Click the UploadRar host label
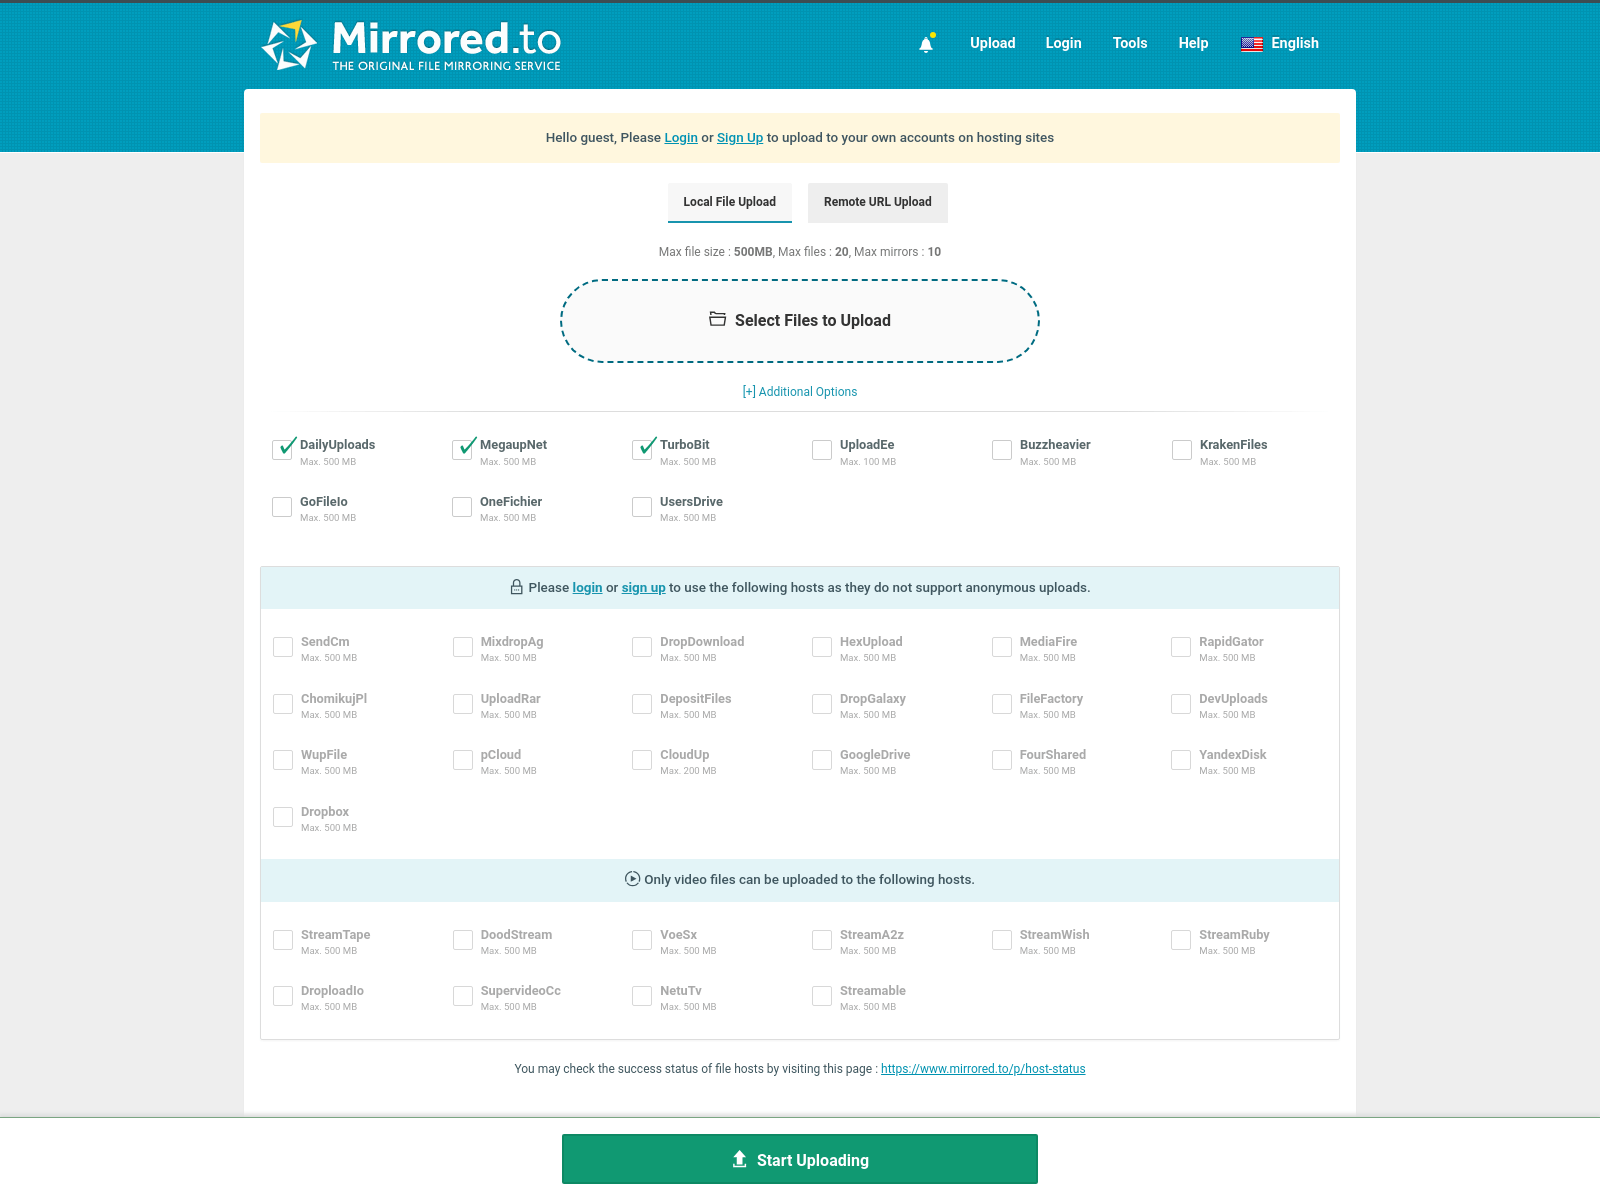1600x1200 pixels. click(511, 699)
